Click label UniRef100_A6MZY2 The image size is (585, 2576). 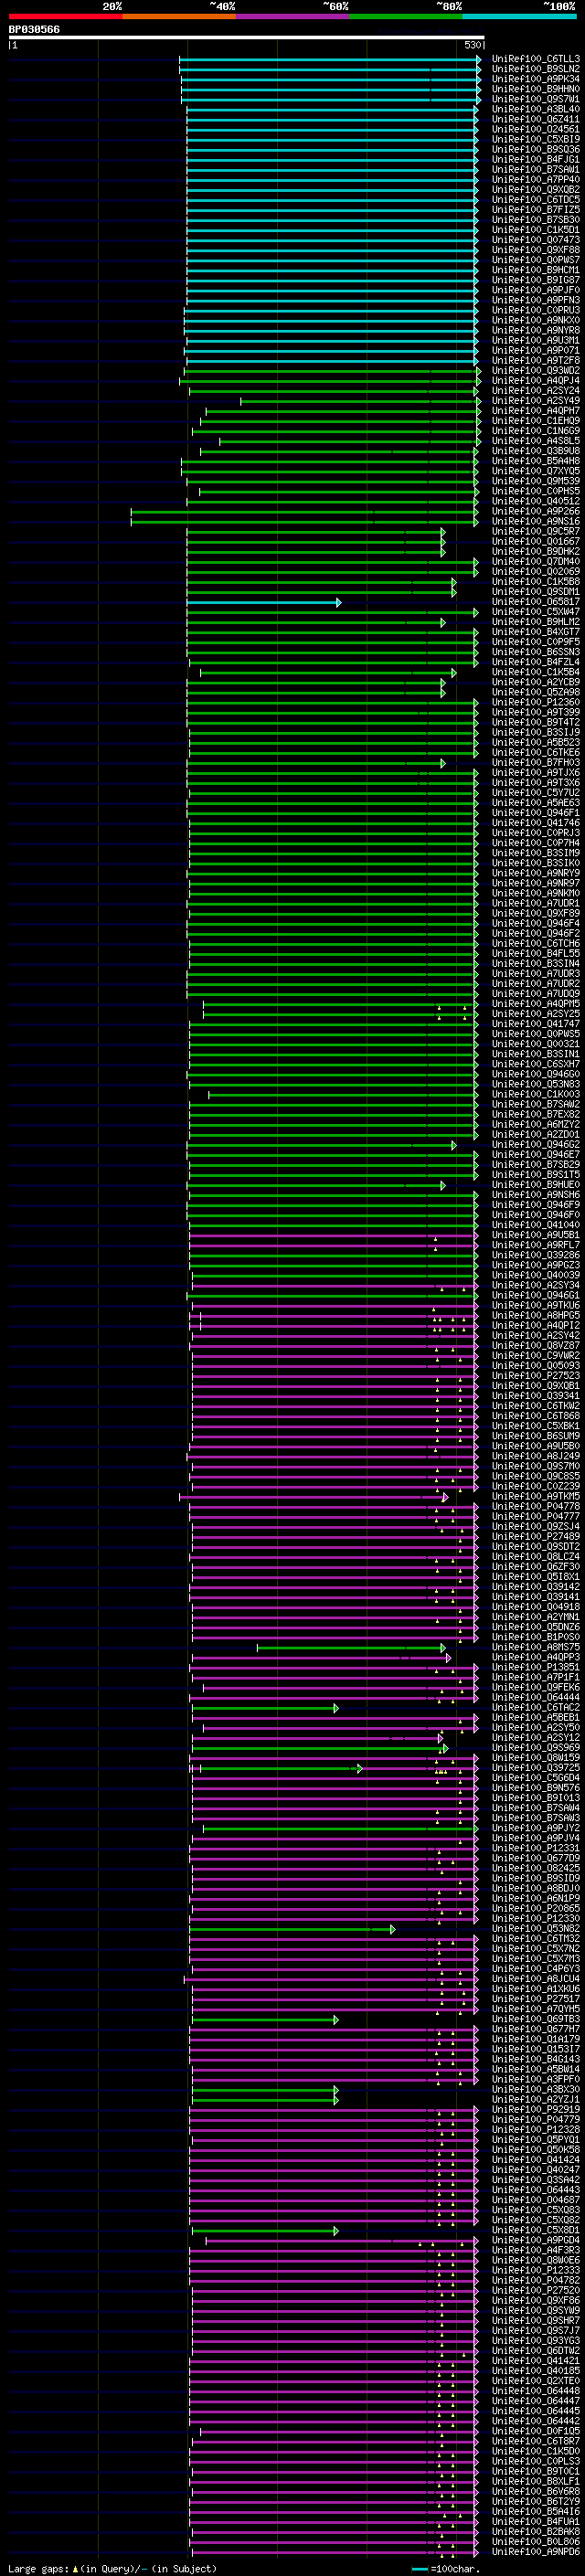536,1125
